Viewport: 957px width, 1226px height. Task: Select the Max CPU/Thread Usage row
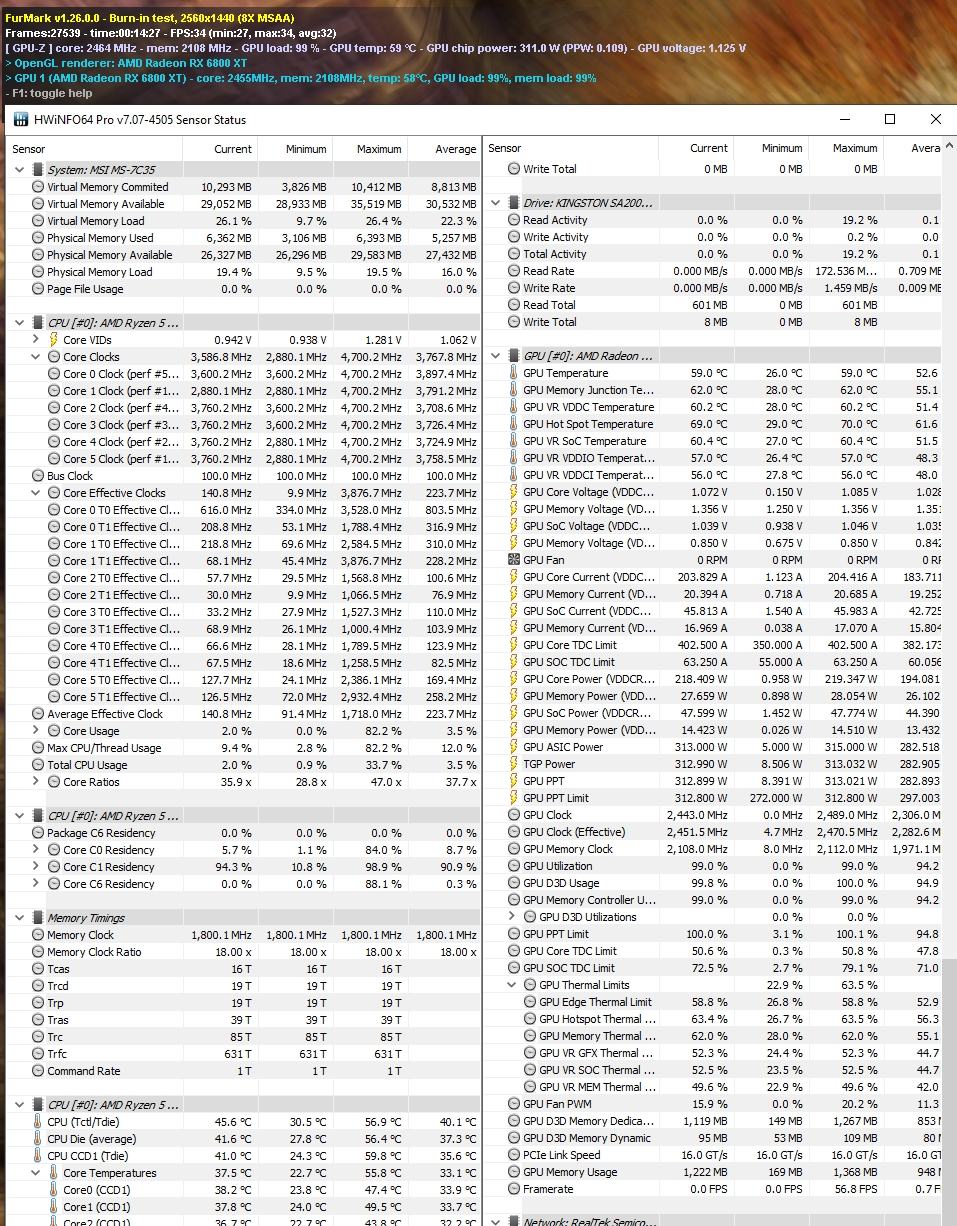coord(244,748)
